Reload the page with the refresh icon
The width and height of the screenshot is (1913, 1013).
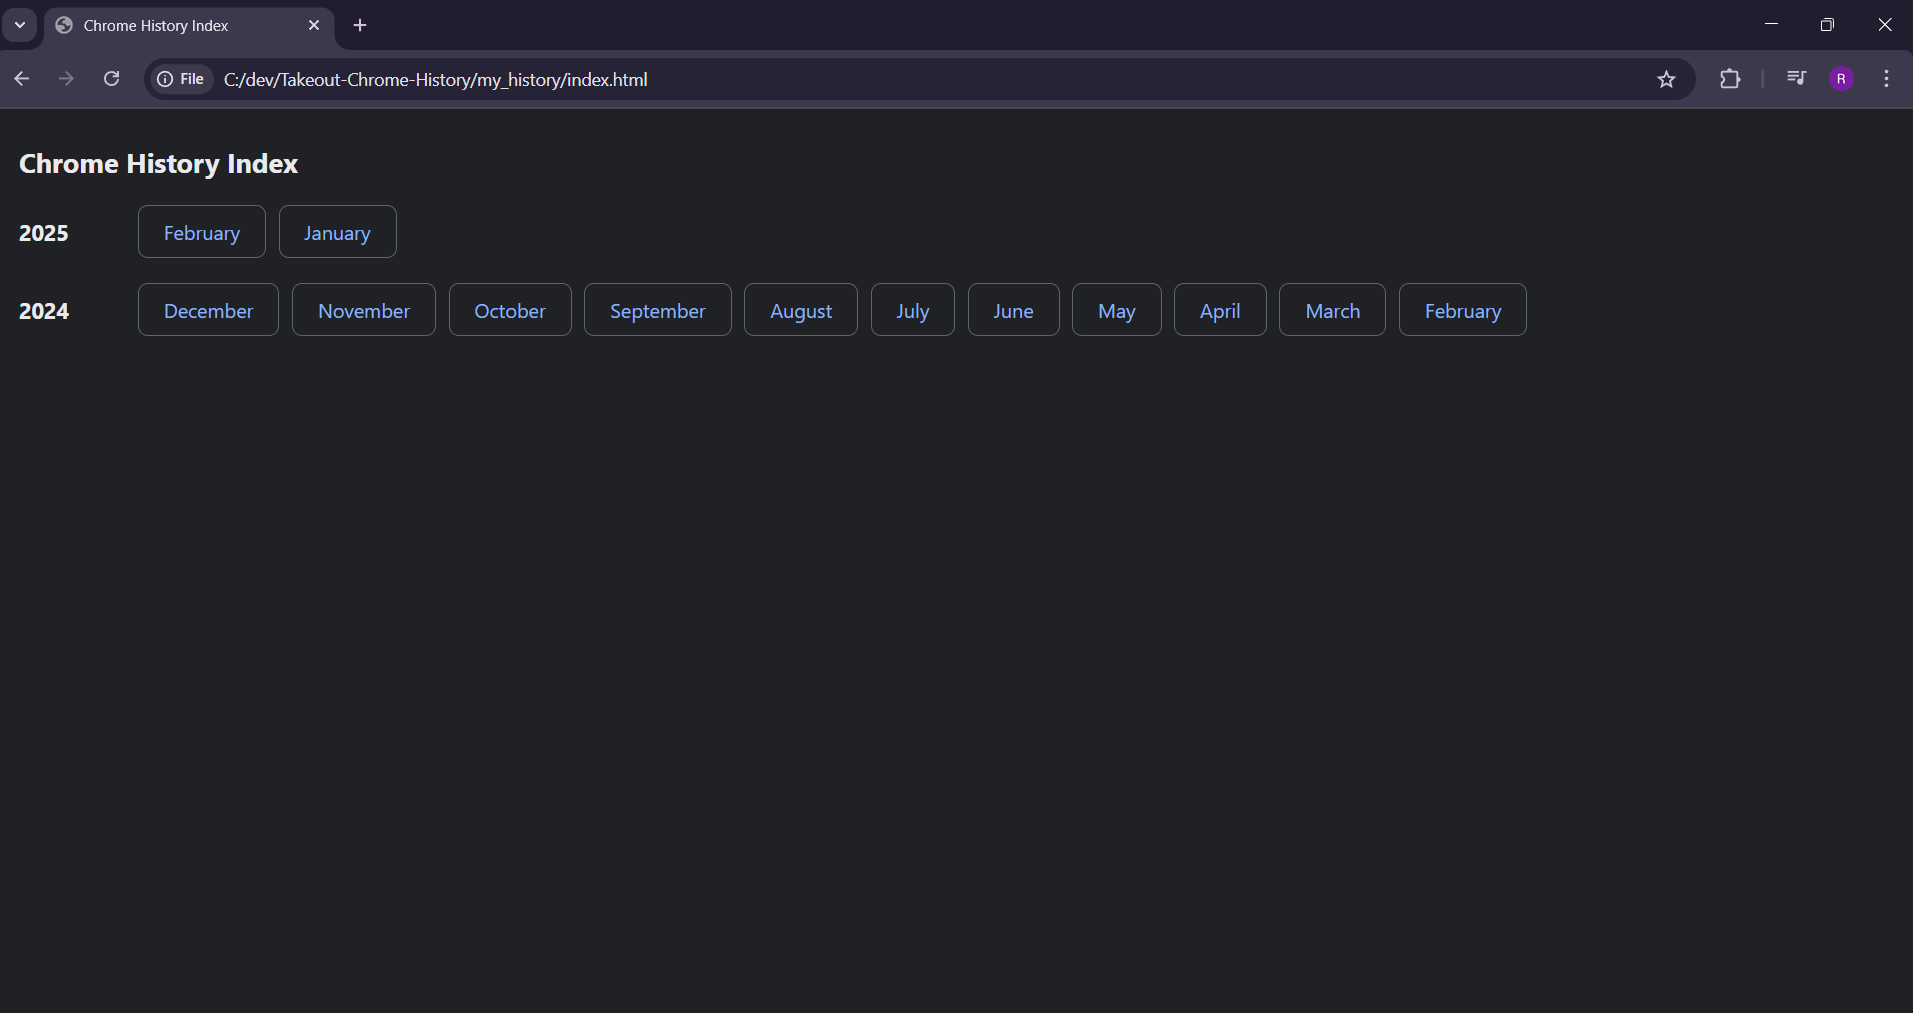pos(112,79)
